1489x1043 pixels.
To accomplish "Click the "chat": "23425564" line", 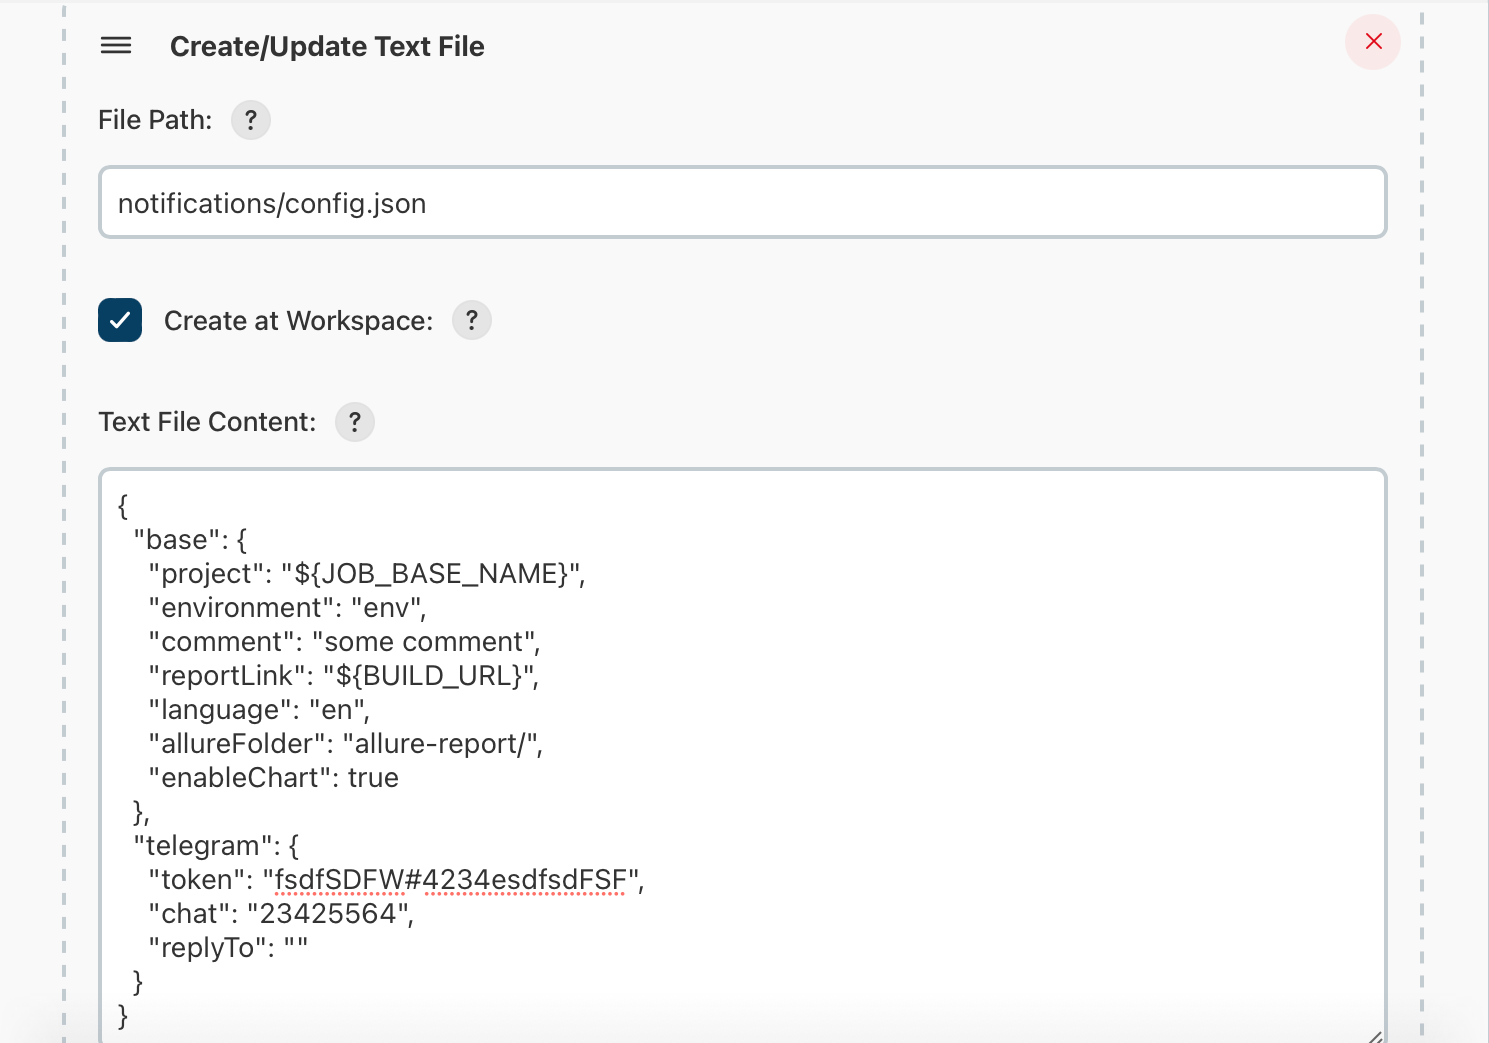I will 281,914.
